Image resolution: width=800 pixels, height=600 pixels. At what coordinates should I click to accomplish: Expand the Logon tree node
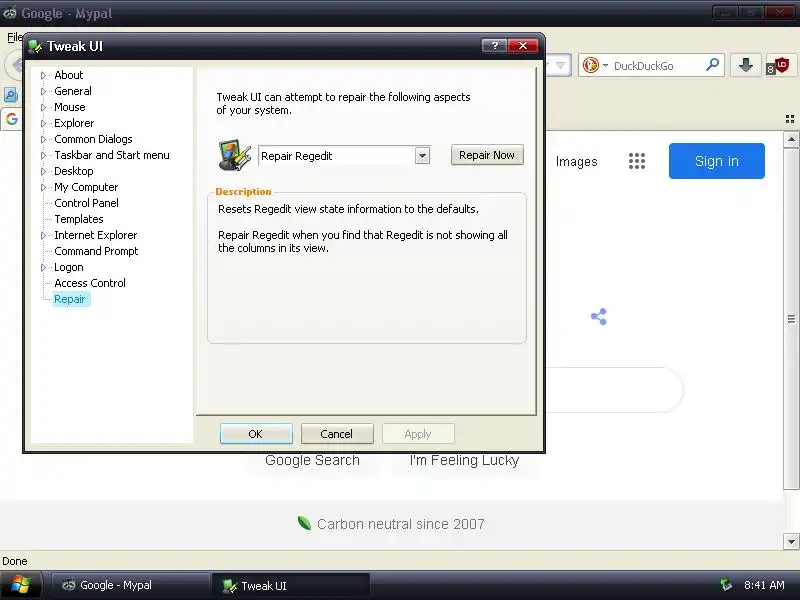(43, 267)
